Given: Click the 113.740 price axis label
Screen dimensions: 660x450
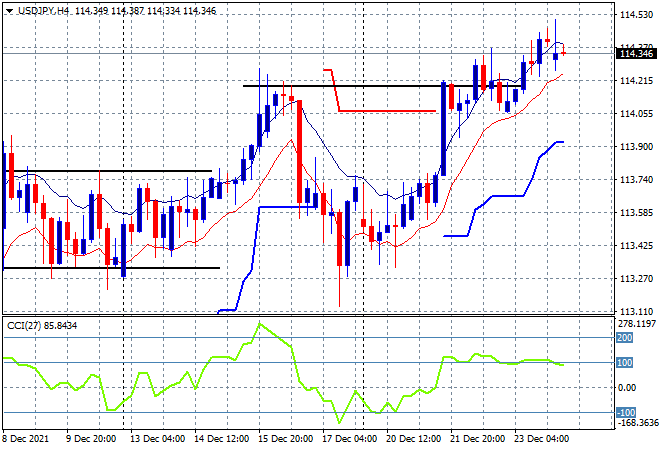Looking at the screenshot, I should 636,180.
